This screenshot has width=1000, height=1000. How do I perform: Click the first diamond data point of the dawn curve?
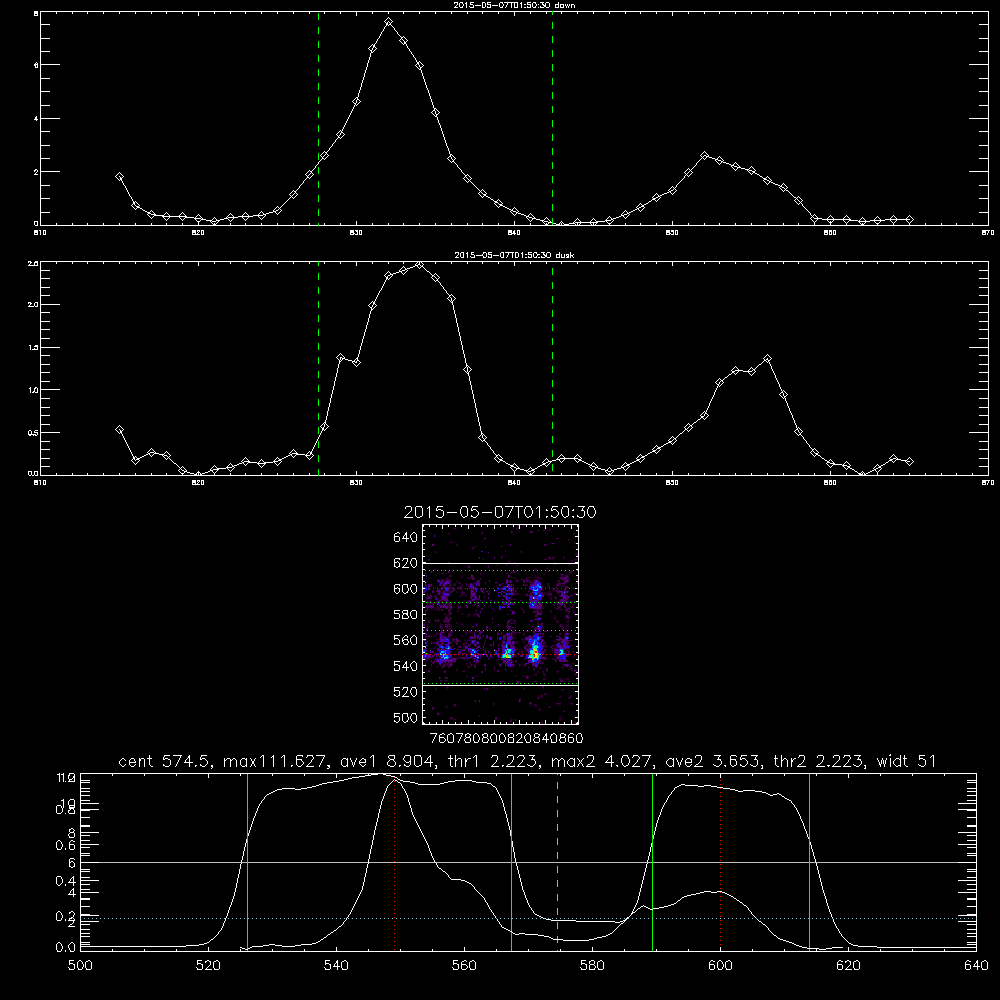[x=119, y=177]
